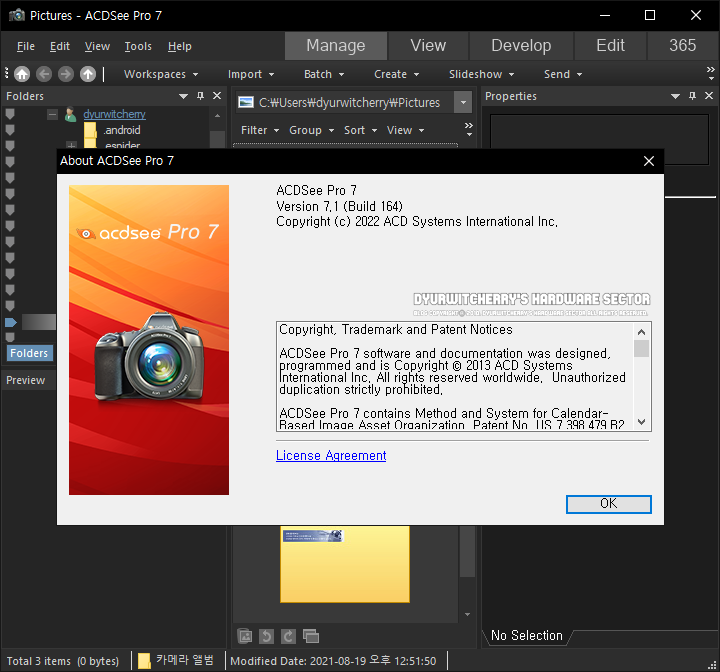Switch to Develop mode tab
Image resolution: width=720 pixels, height=672 pixels.
[x=521, y=45]
